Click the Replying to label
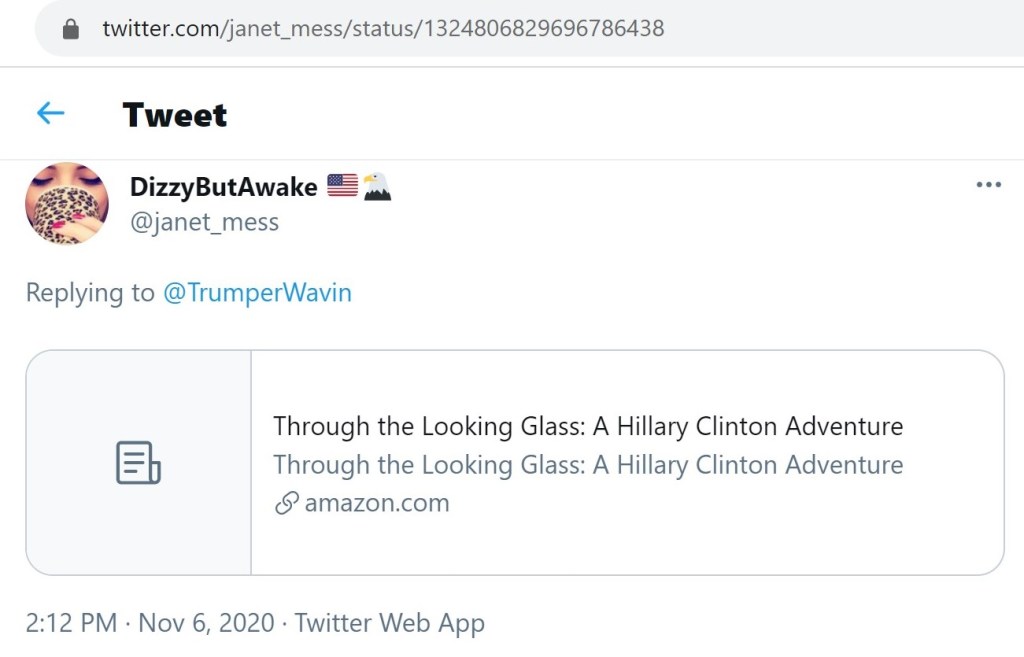1024x657 pixels. click(89, 293)
